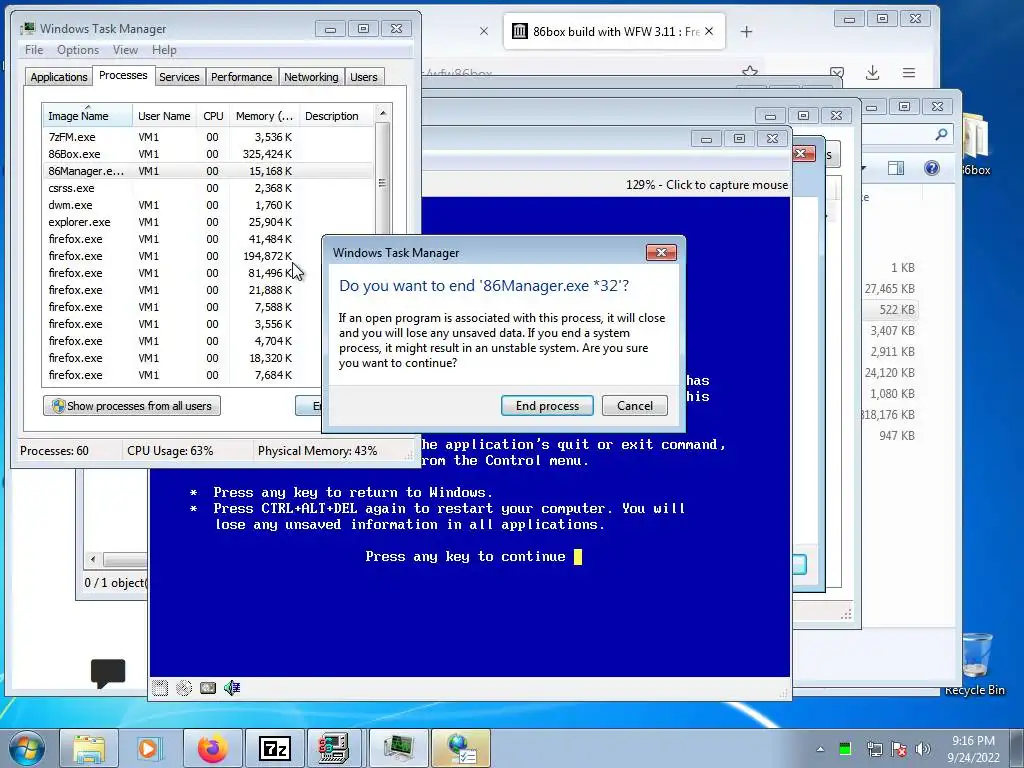Sort processes by Memory column
Screen dimensions: 1024x768
(264, 116)
